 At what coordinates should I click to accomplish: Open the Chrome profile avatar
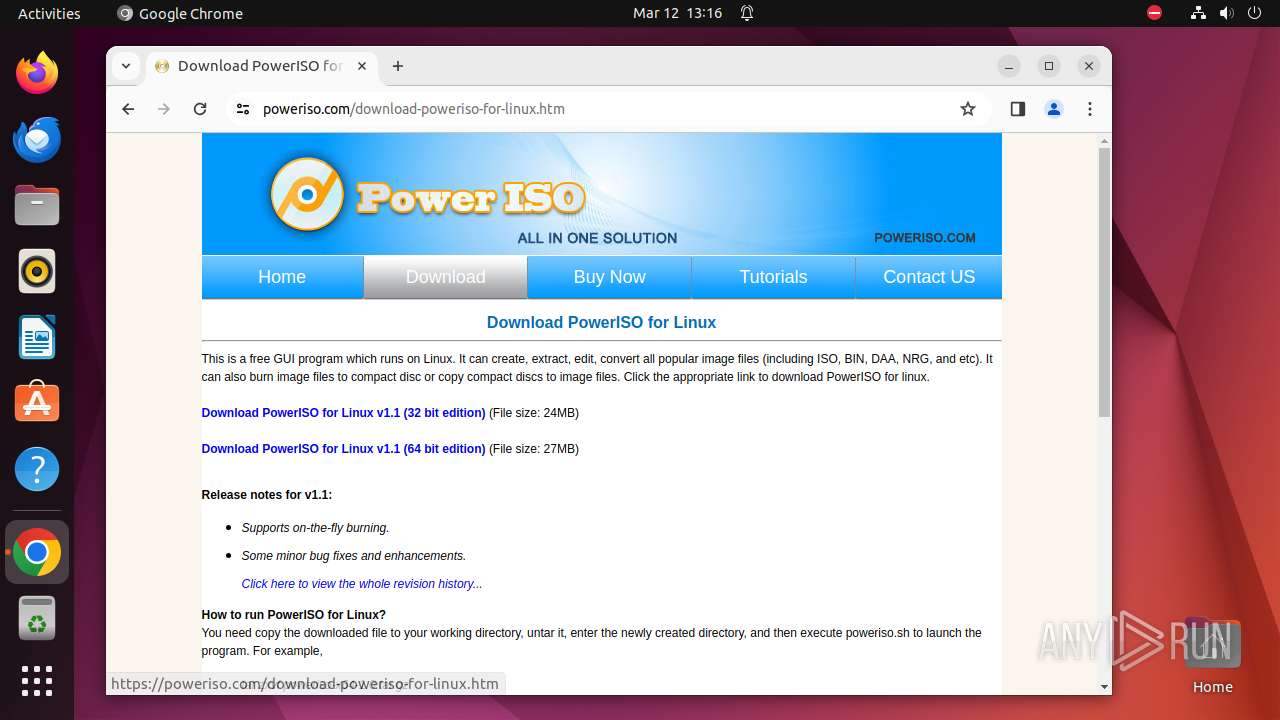click(x=1054, y=109)
